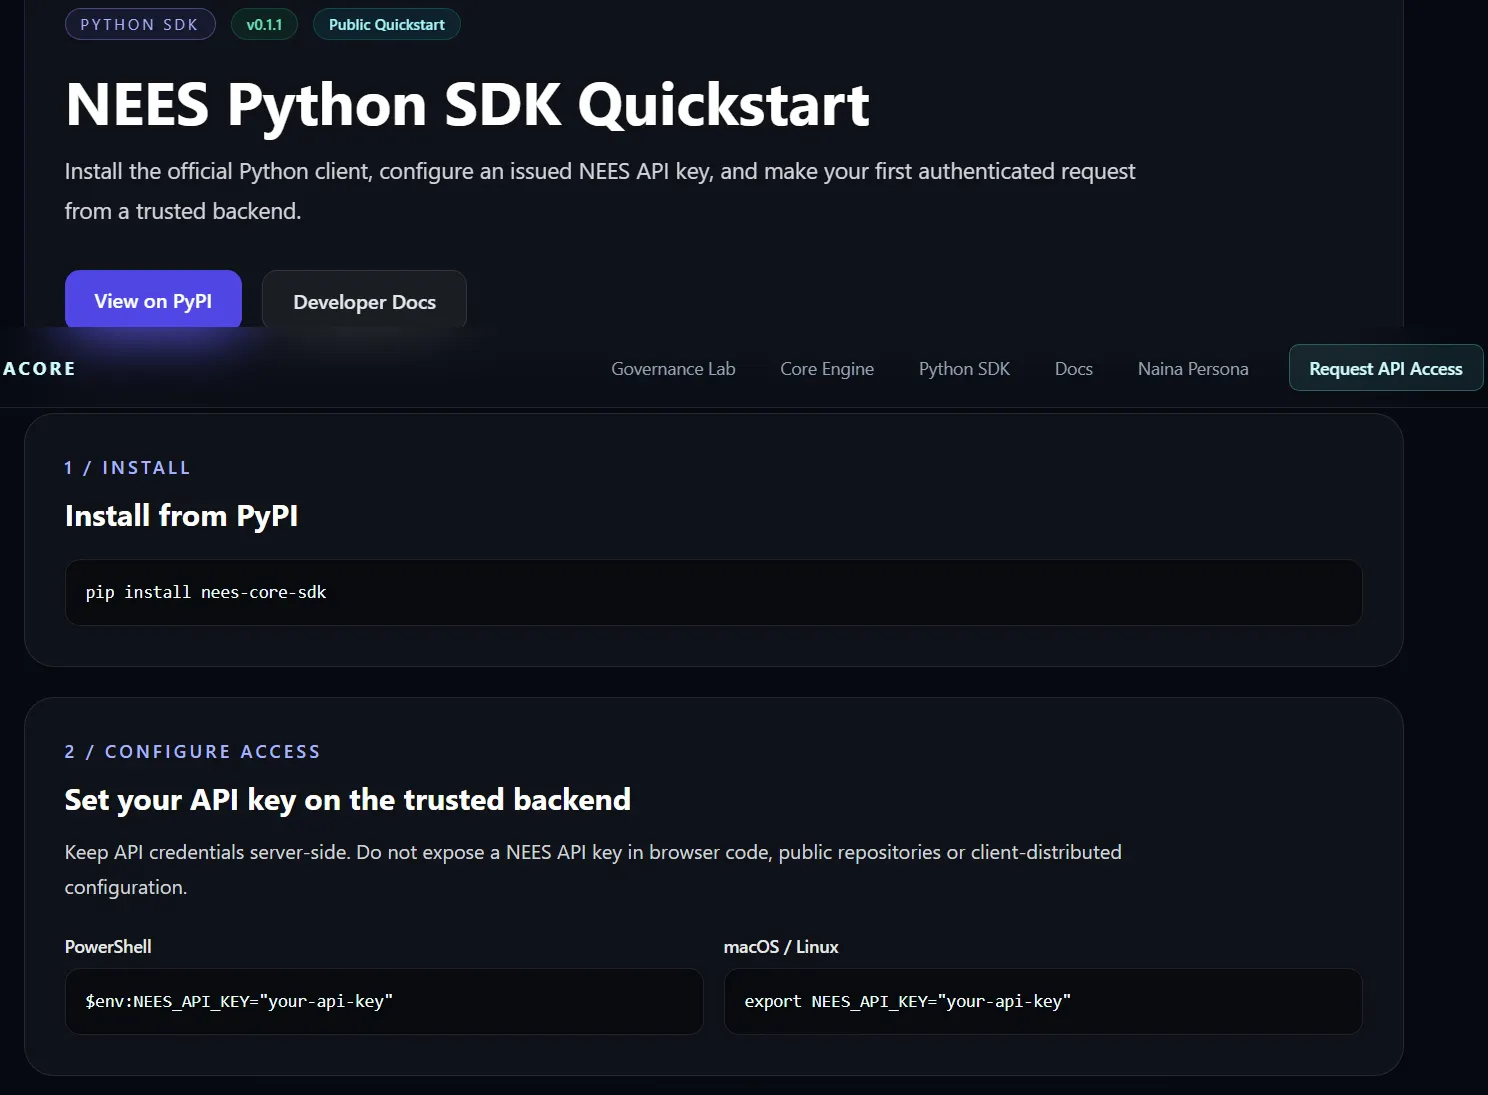Open the View on PyPI button

153,300
